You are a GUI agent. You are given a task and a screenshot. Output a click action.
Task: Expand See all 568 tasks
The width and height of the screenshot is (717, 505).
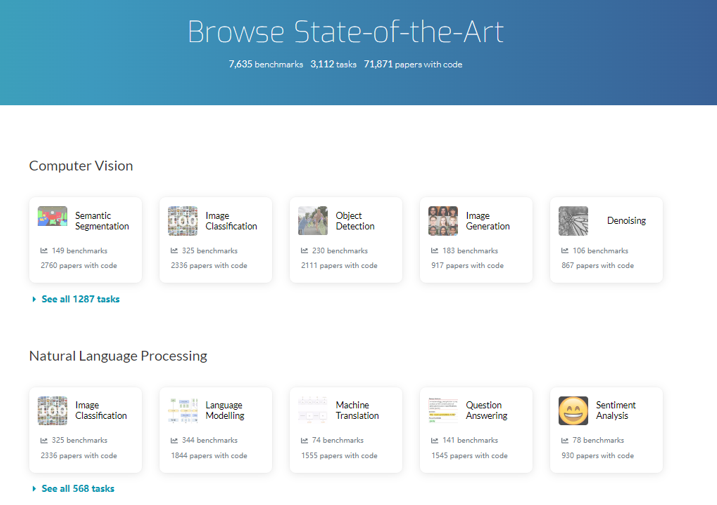pos(77,489)
